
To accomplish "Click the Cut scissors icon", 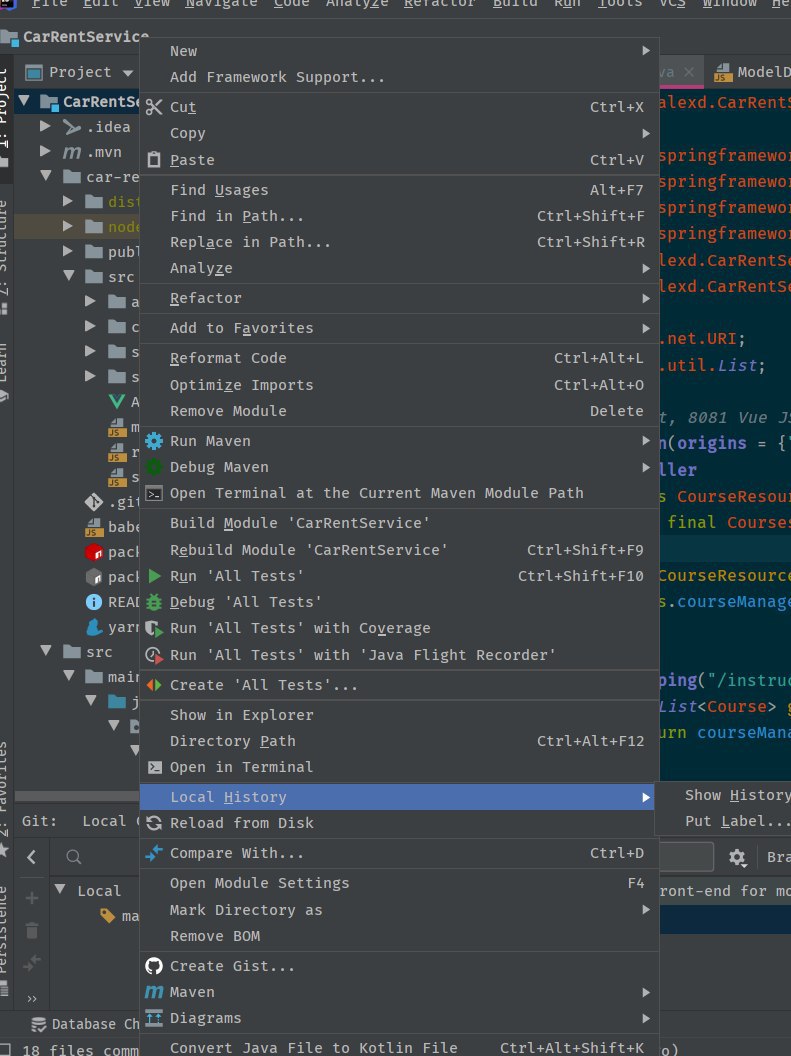I will tap(154, 107).
